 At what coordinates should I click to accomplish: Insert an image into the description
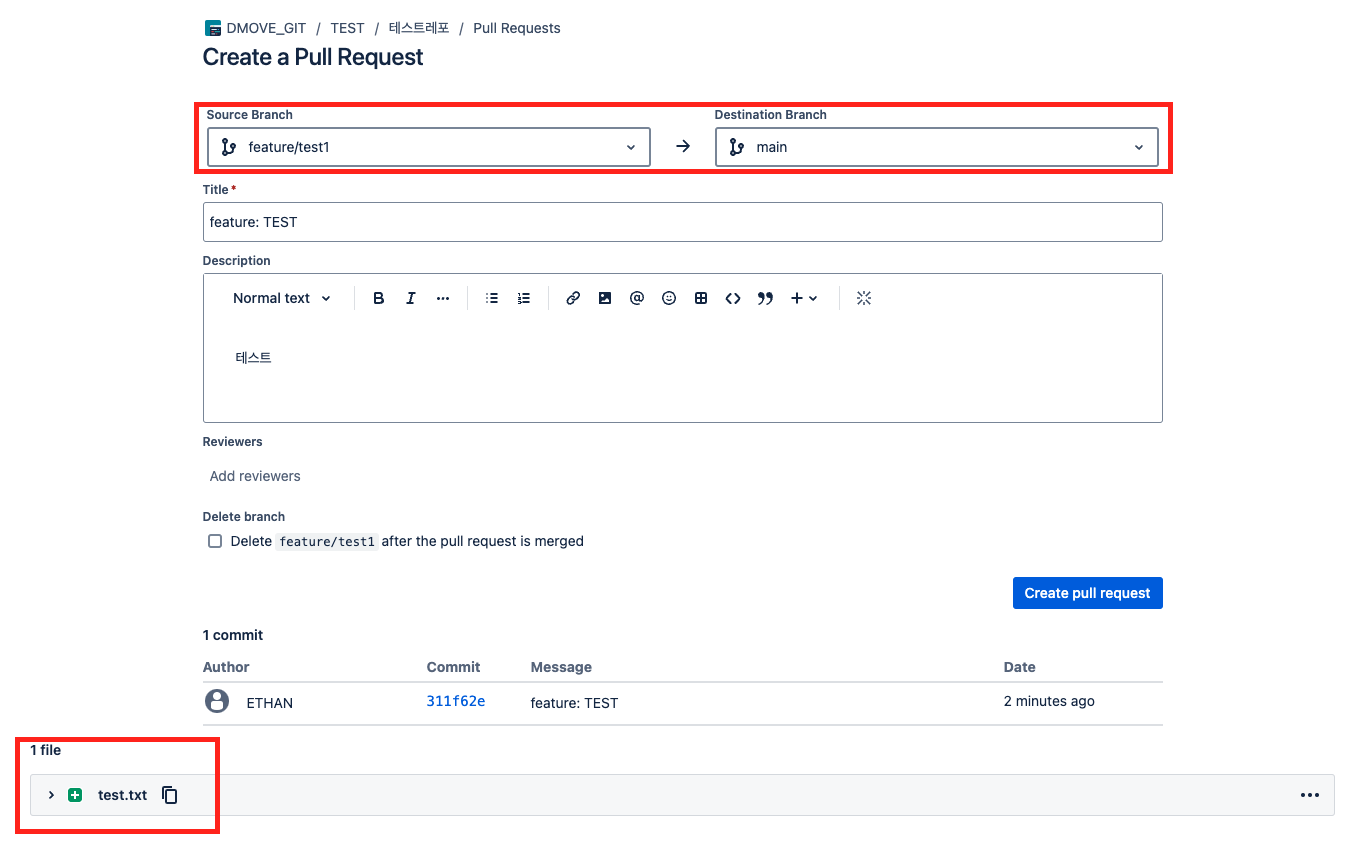click(605, 298)
